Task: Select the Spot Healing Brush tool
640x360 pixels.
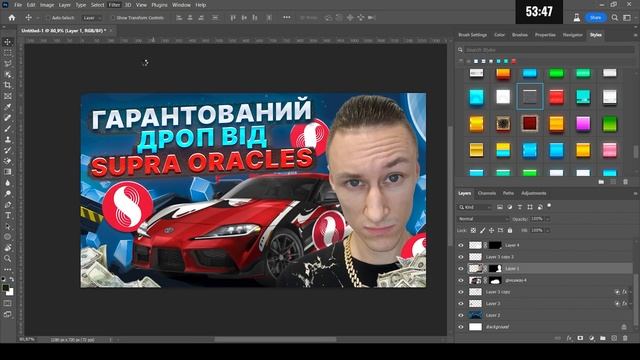Action: point(8,118)
